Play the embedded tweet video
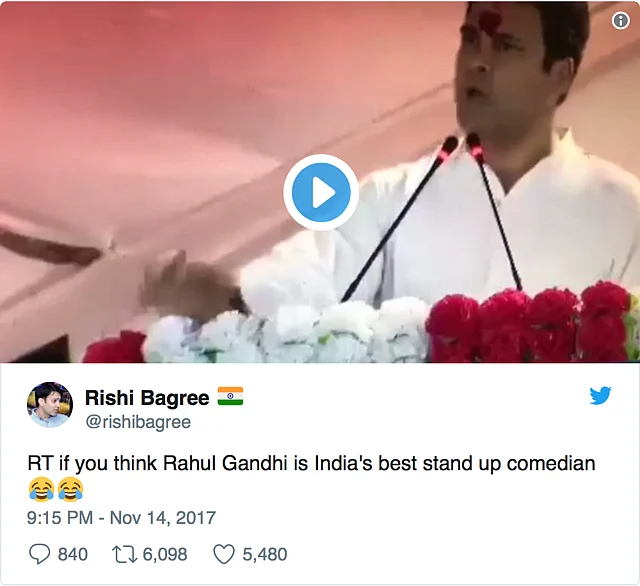Screen dimensions: 640x586 point(321,192)
